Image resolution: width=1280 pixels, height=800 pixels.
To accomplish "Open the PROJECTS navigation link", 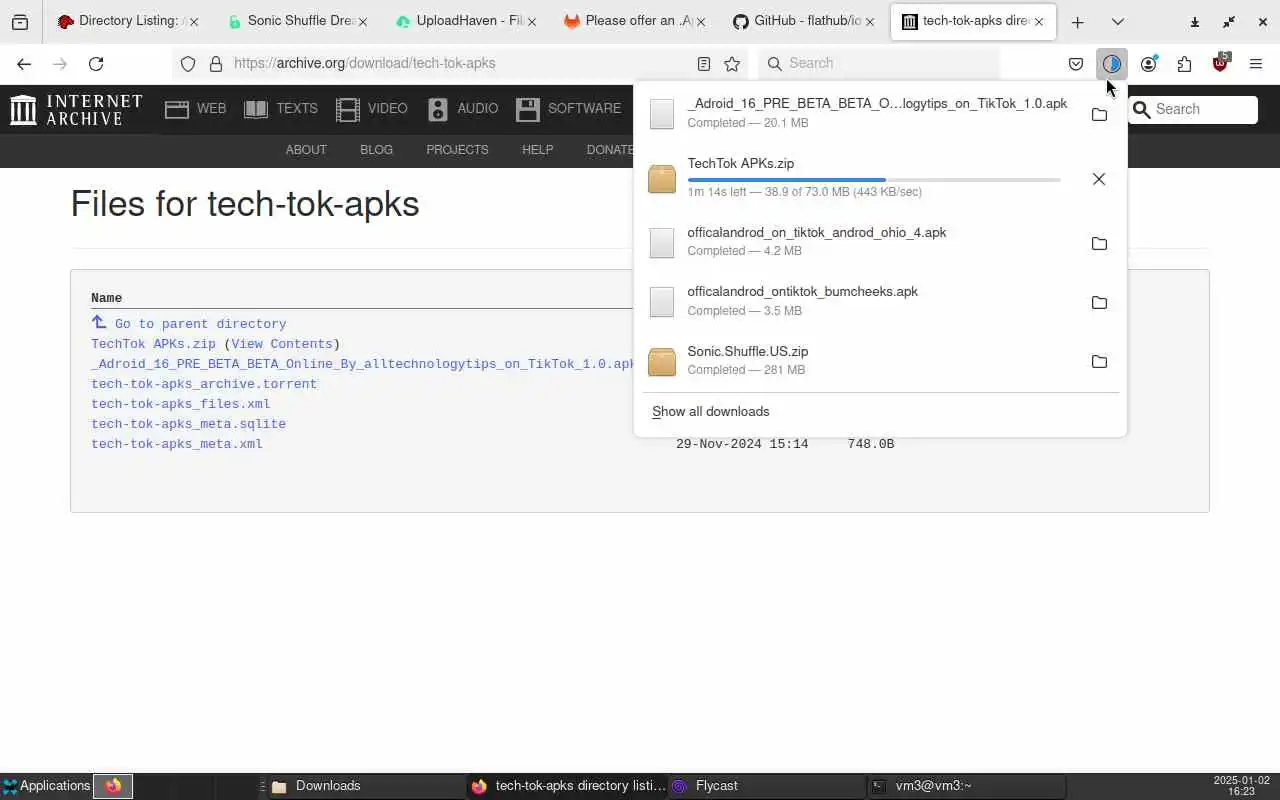I will pyautogui.click(x=457, y=150).
